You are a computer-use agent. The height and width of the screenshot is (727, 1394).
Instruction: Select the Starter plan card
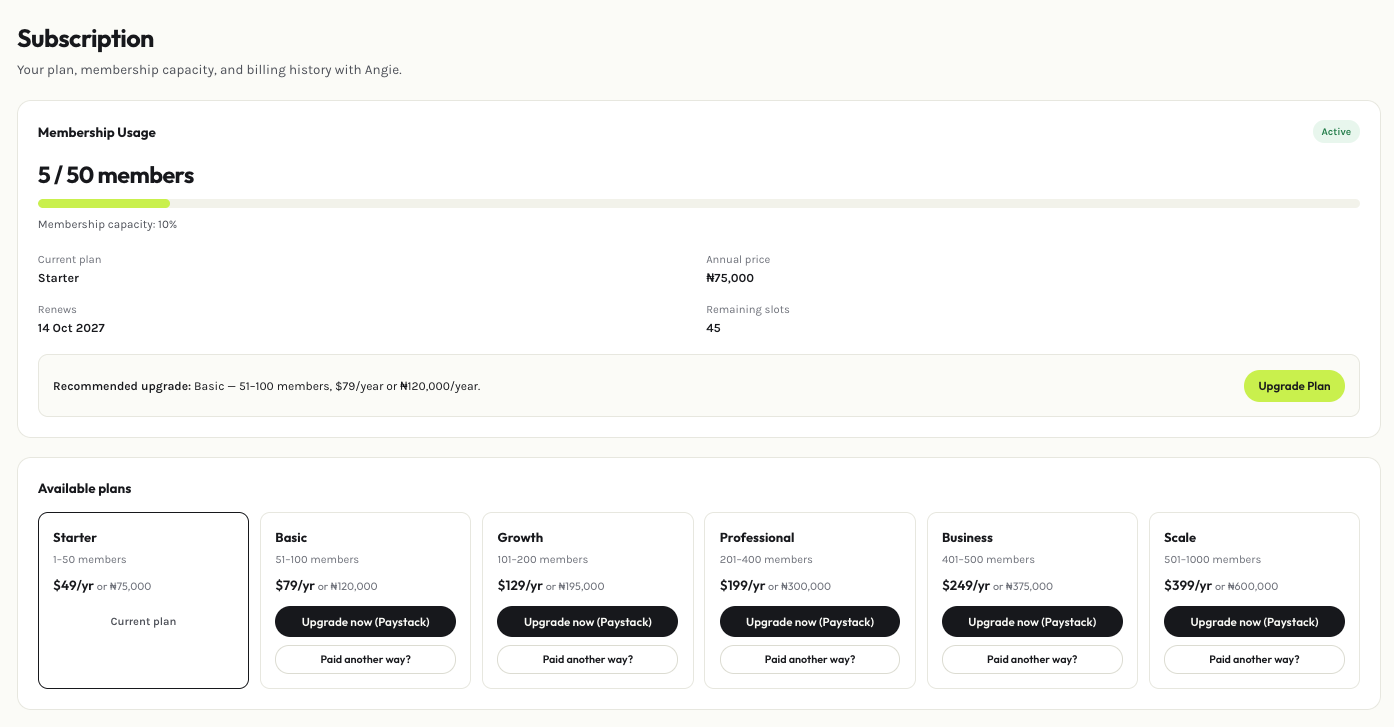point(143,600)
